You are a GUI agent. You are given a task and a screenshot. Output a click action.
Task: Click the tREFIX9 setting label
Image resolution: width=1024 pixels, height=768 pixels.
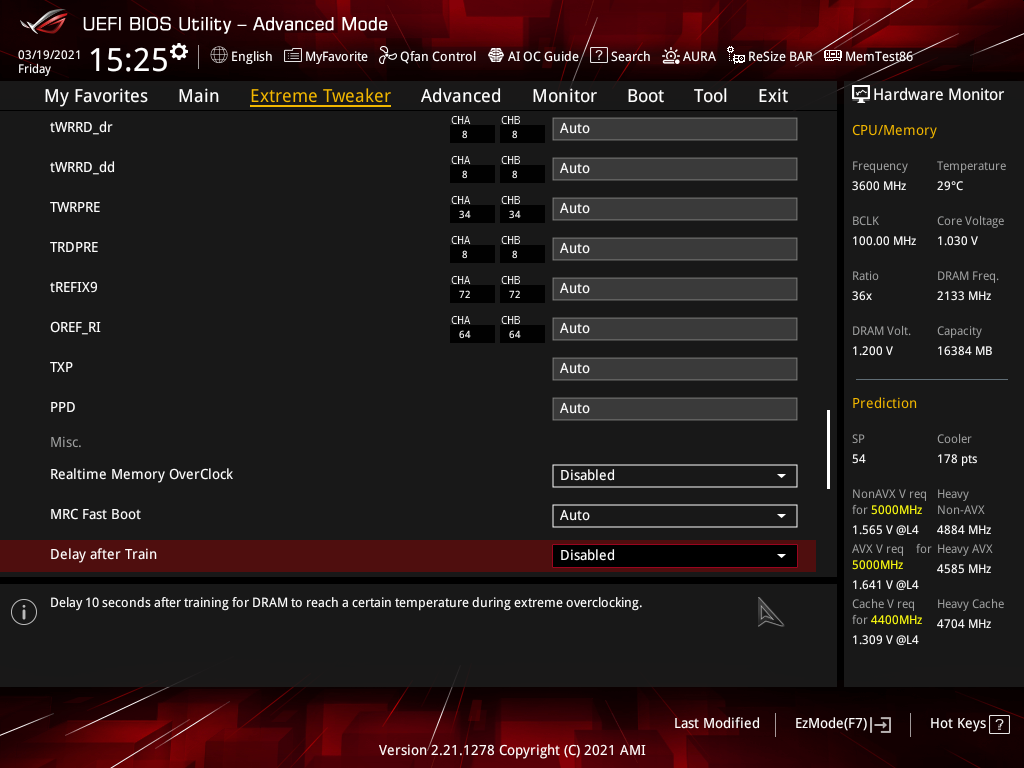[x=74, y=287]
